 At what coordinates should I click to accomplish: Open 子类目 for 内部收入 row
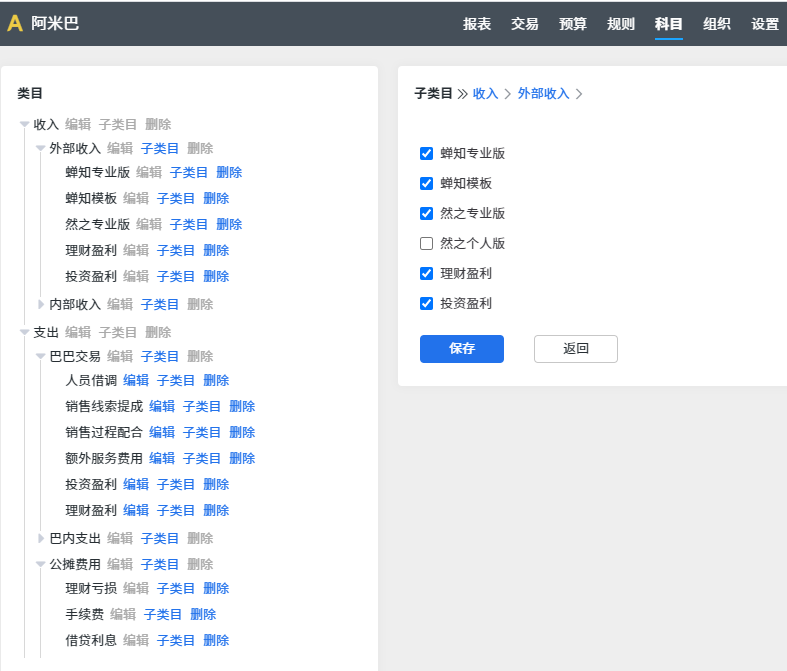click(160, 305)
